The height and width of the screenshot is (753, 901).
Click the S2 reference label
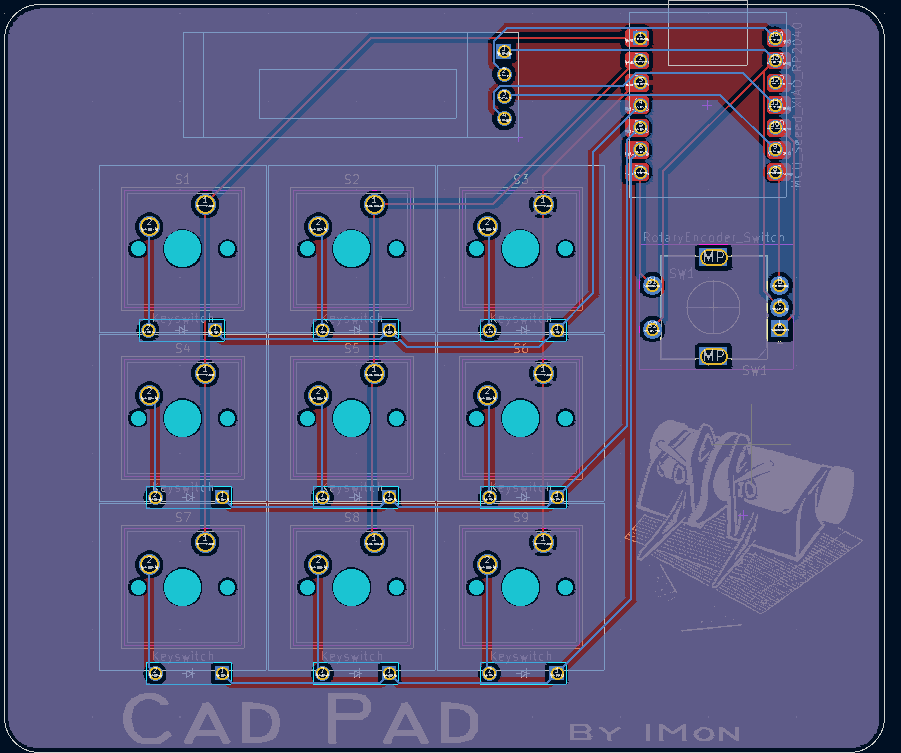coord(351,179)
